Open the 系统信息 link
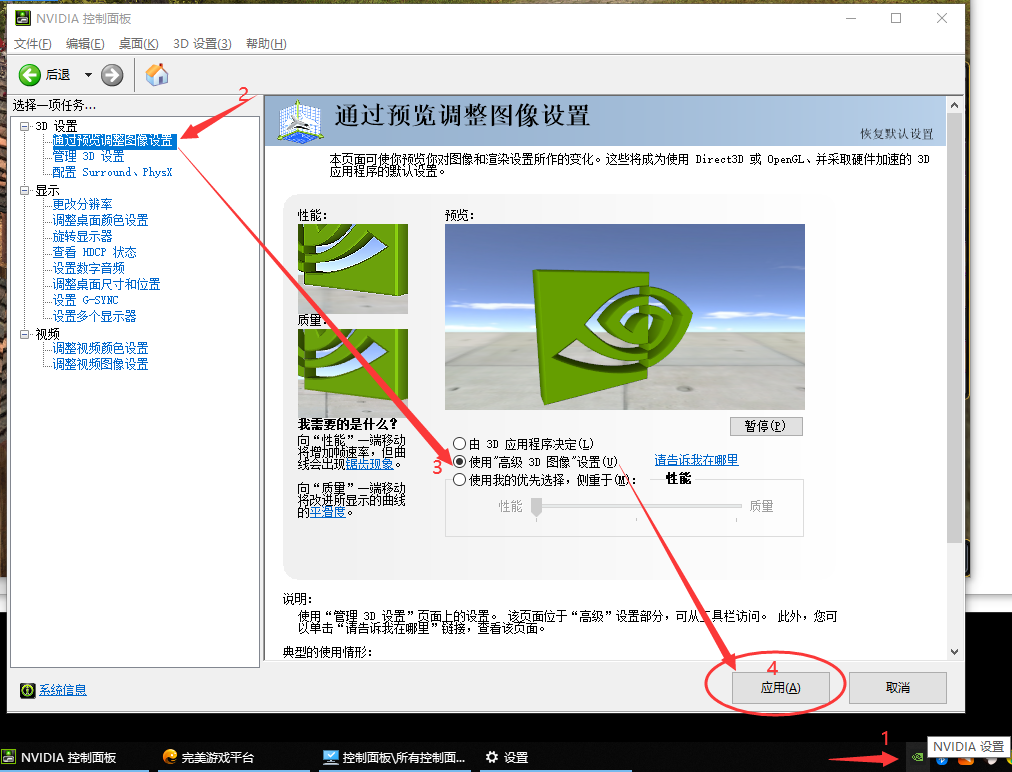 tap(63, 690)
